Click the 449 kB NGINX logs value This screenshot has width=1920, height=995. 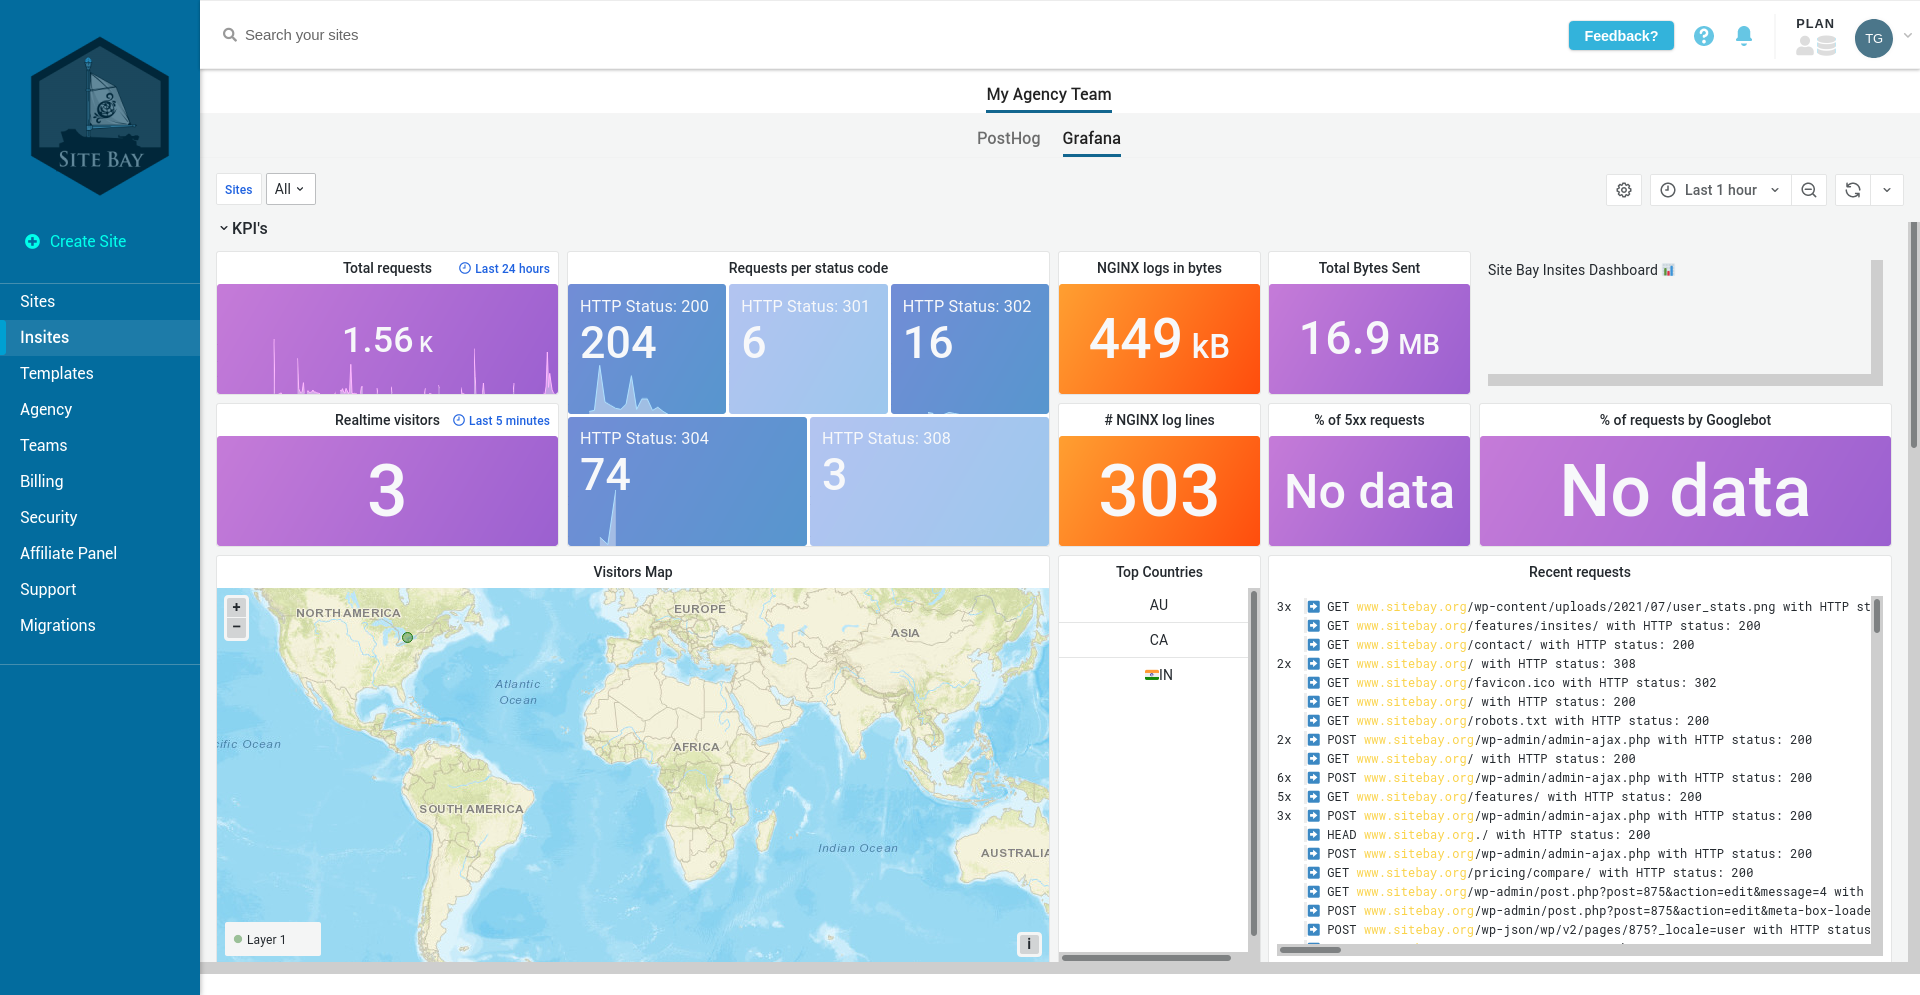tap(1159, 339)
